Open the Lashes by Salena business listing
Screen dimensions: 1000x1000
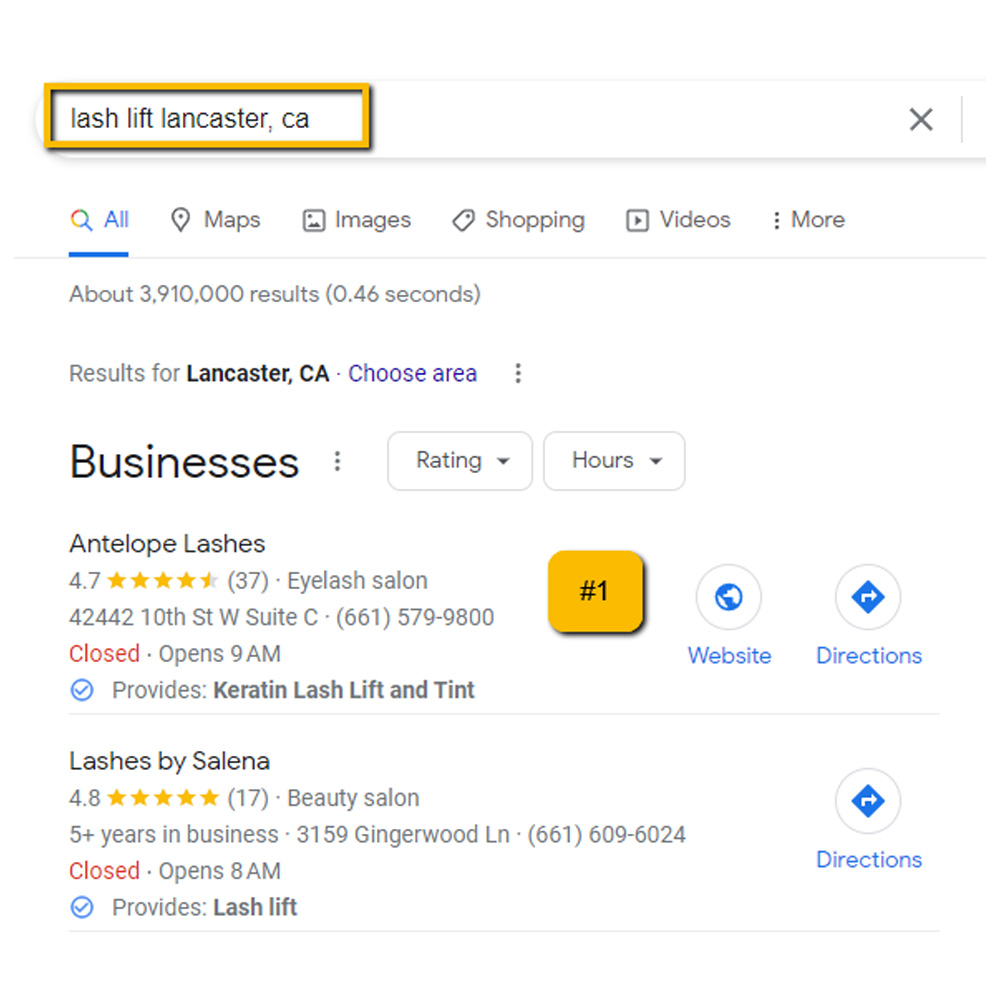click(x=169, y=761)
